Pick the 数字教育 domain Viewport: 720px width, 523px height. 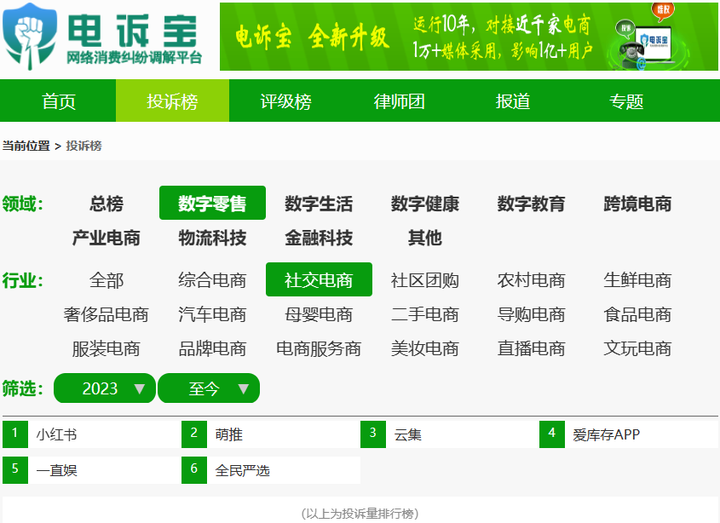531,203
